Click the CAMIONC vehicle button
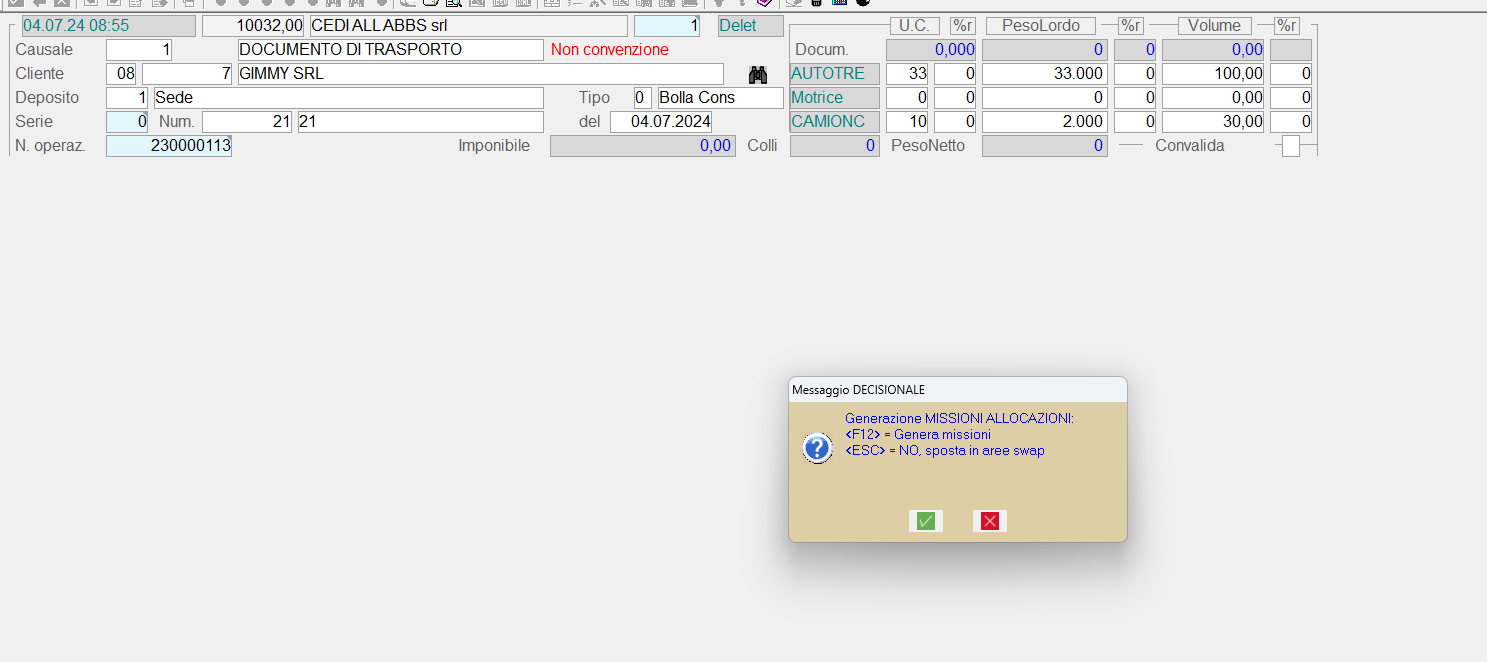This screenshot has width=1487, height=662. (x=834, y=122)
